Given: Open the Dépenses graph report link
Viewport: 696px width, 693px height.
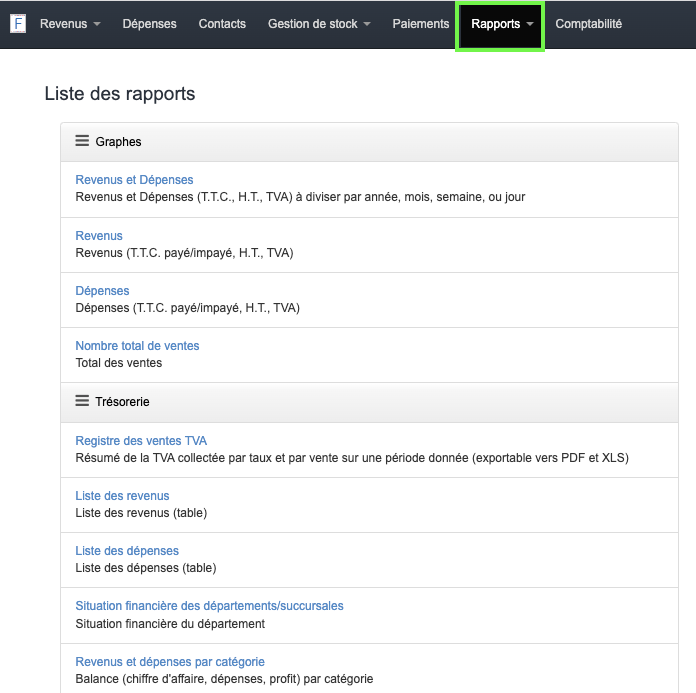Looking at the screenshot, I should point(102,291).
